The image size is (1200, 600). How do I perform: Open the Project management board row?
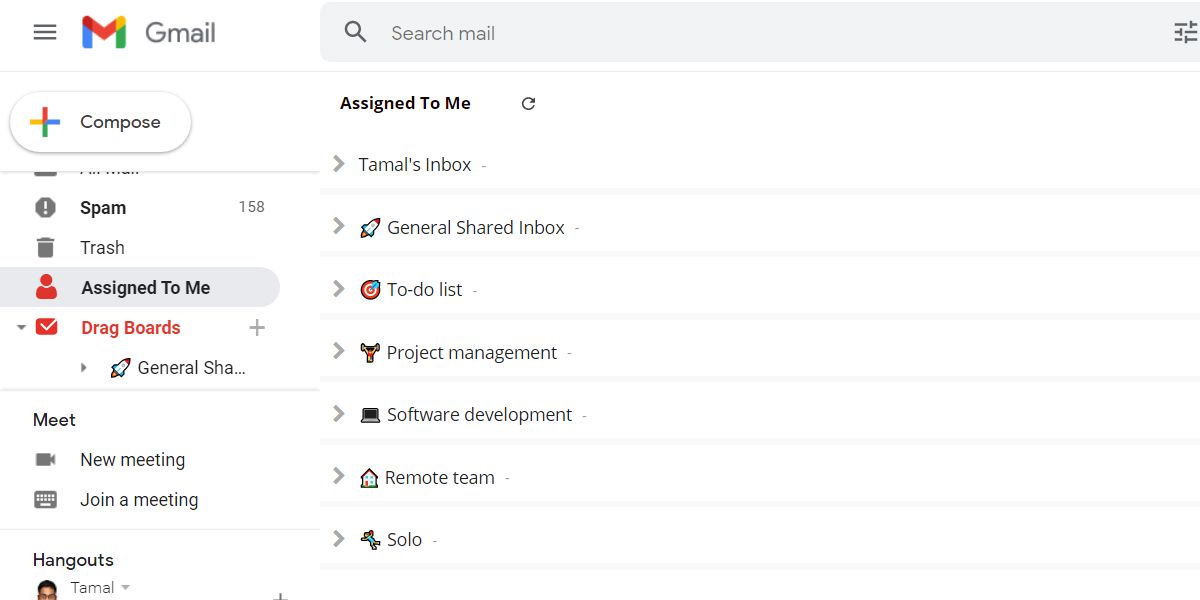coord(471,352)
